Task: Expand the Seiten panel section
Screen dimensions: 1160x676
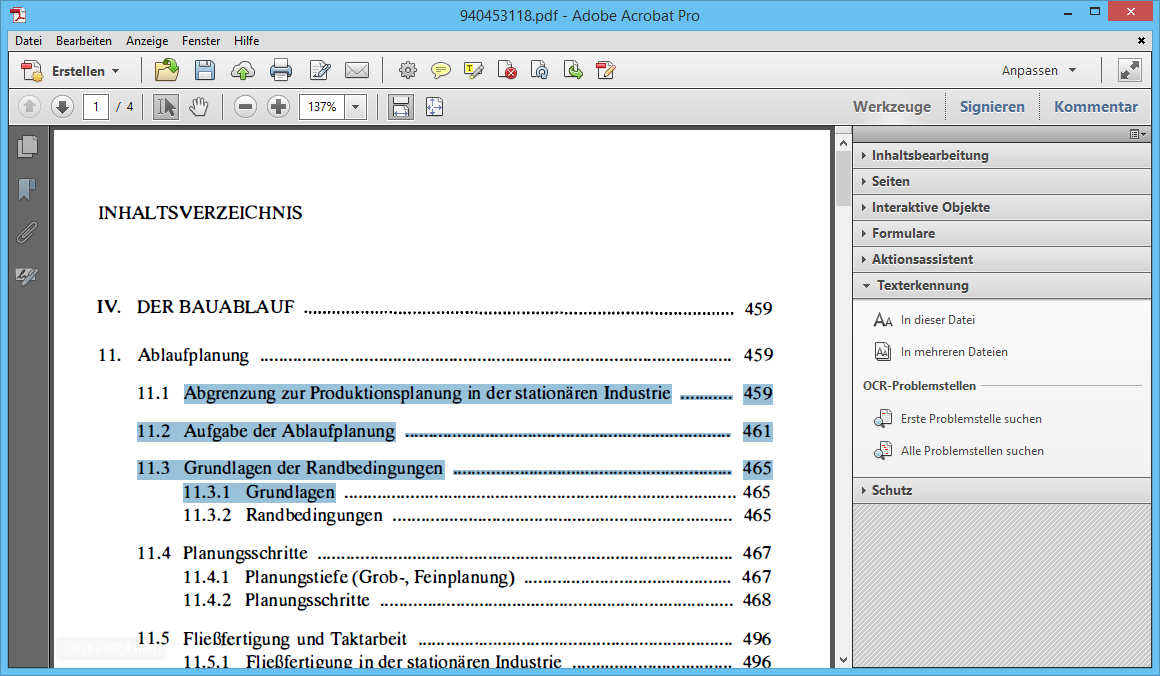Action: pyautogui.click(x=890, y=181)
